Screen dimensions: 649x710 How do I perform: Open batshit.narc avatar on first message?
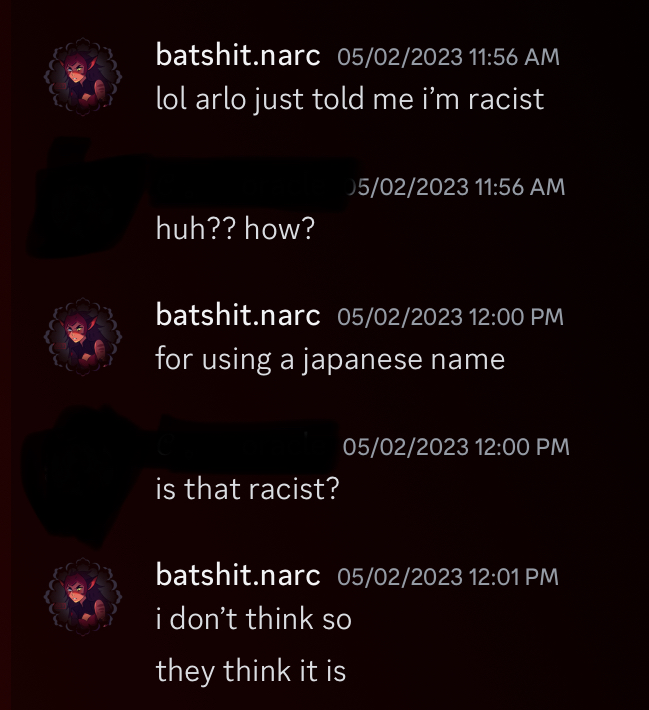(83, 77)
